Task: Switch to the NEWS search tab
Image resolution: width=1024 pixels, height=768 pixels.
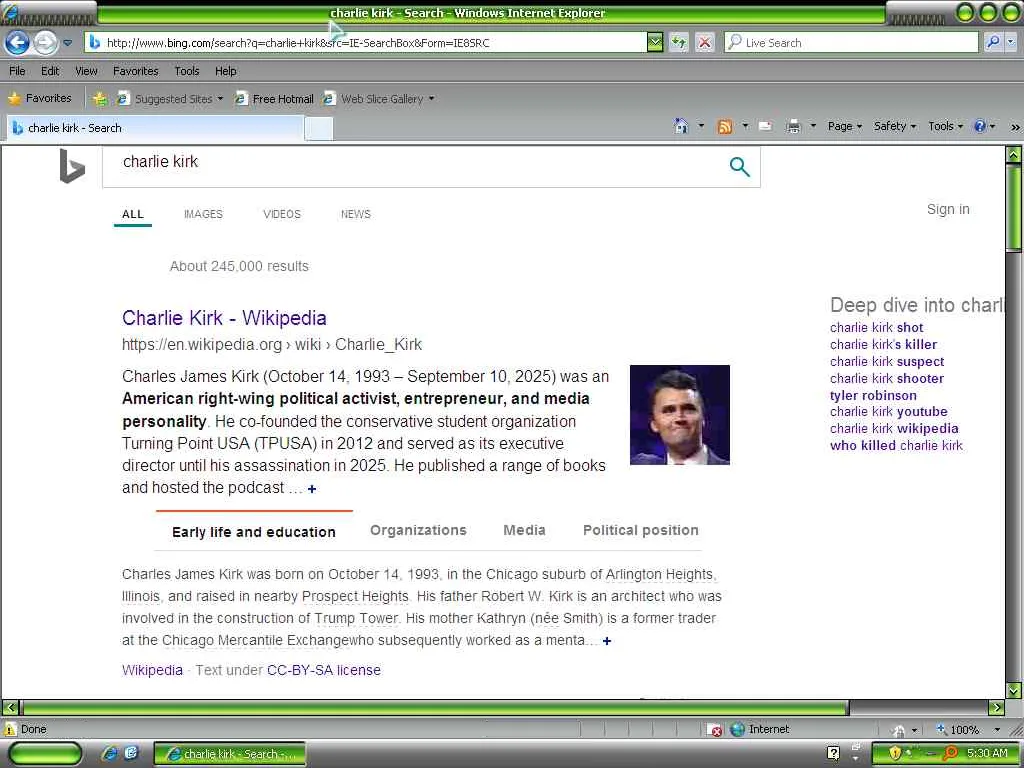Action: coord(355,214)
